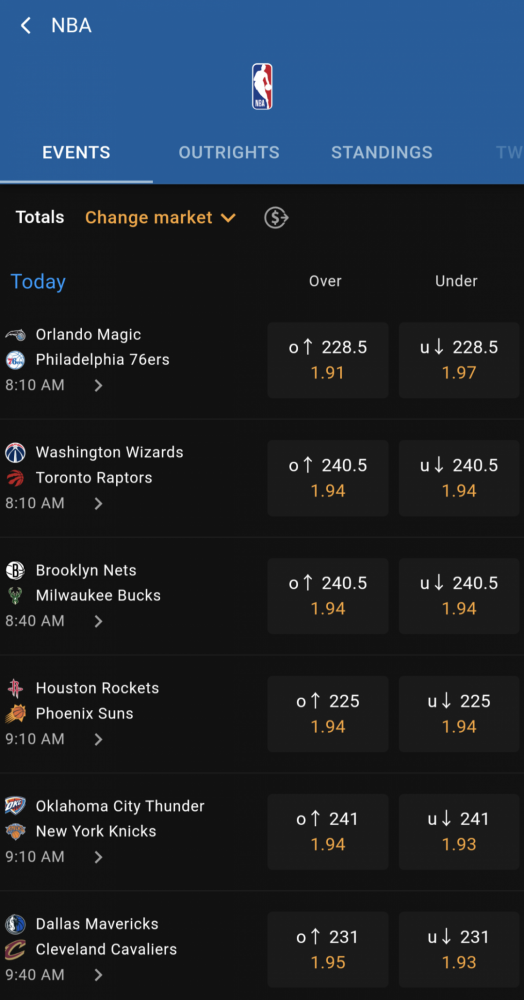Select Over 225 for Rockets vs Suns
Screen dimensions: 524x1000
point(328,714)
